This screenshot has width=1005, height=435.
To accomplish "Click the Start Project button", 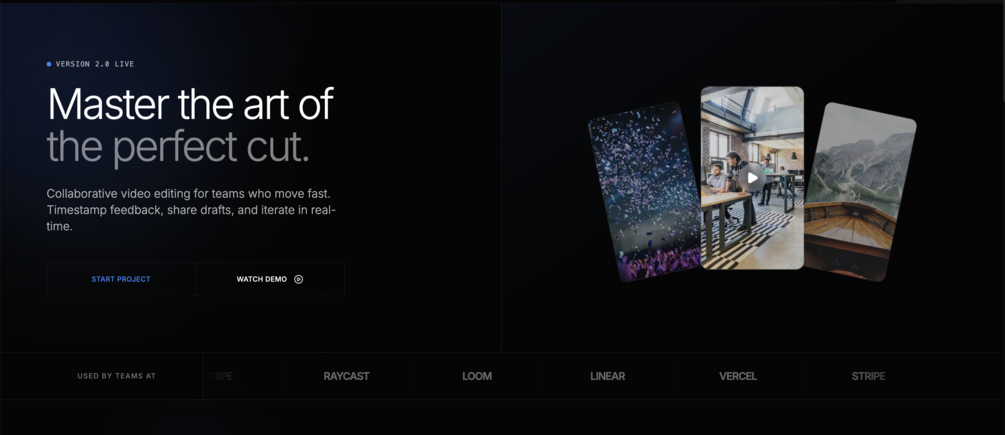I will [x=121, y=279].
